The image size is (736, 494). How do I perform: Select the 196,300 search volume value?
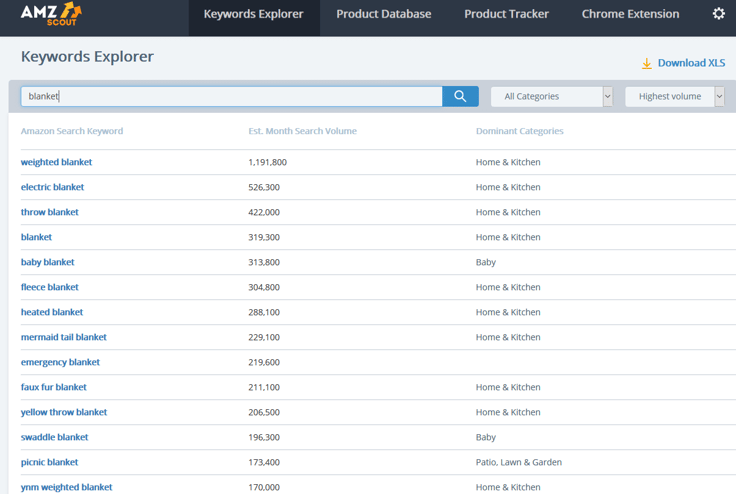(x=264, y=437)
